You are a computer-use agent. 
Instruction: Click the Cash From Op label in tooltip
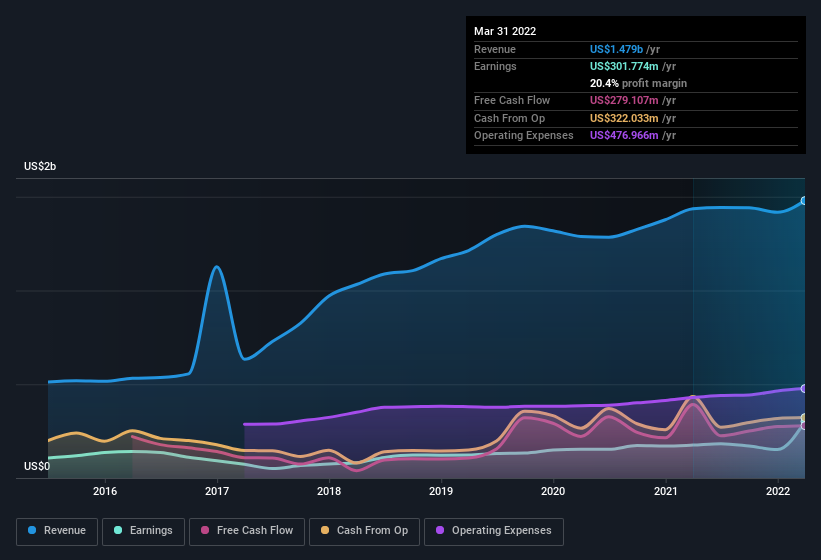pos(509,118)
